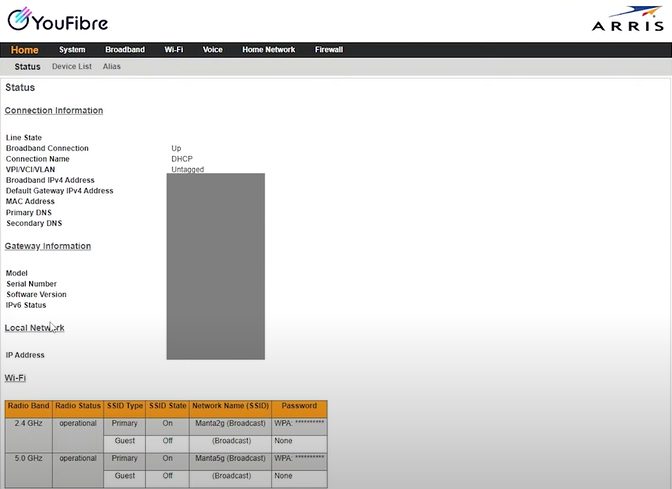The width and height of the screenshot is (672, 489).
Task: Open the Firewall tab
Action: pyautogui.click(x=329, y=50)
